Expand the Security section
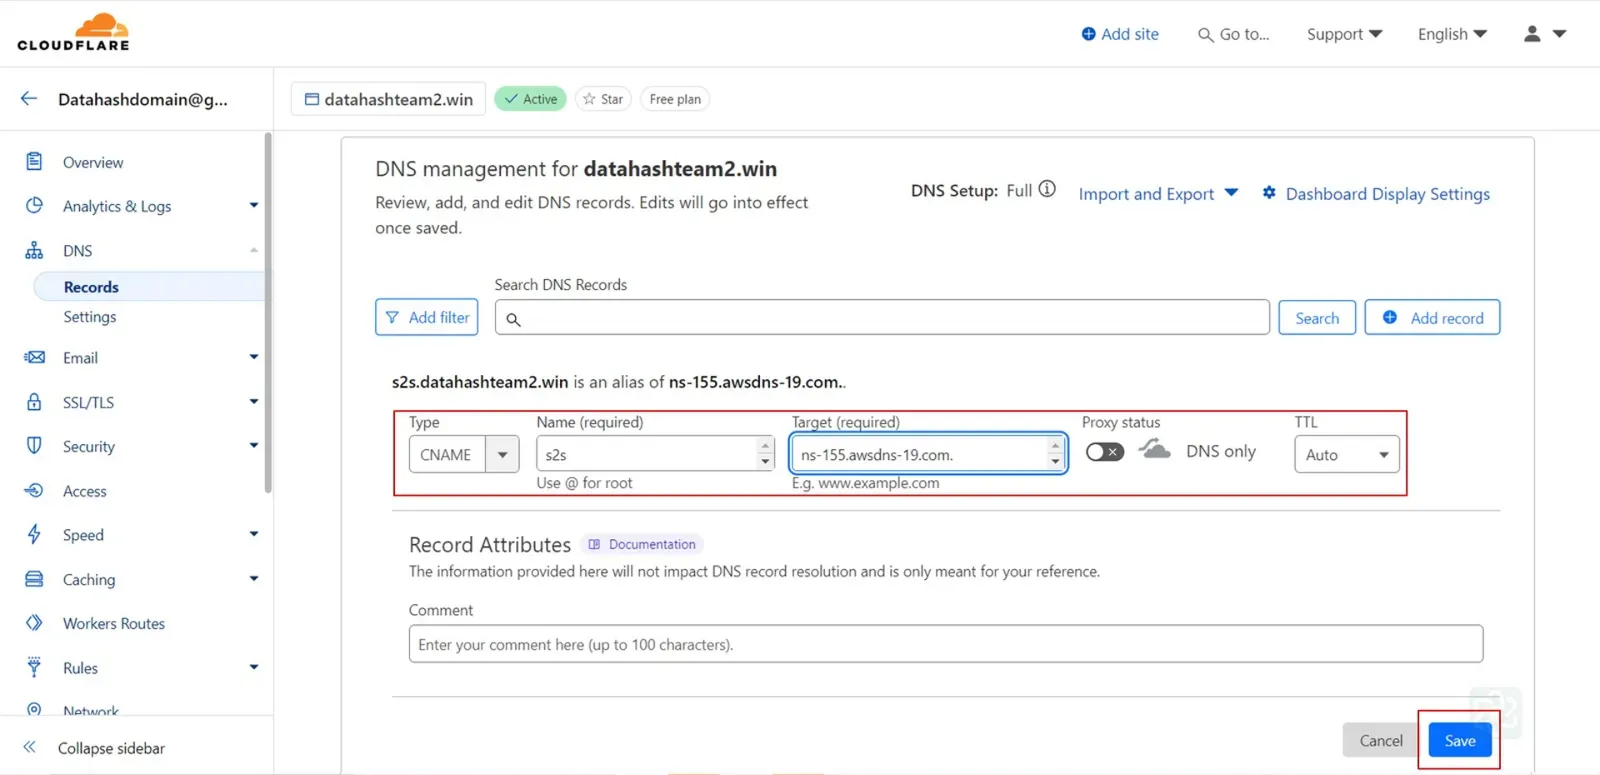Image resolution: width=1600 pixels, height=775 pixels. (254, 446)
